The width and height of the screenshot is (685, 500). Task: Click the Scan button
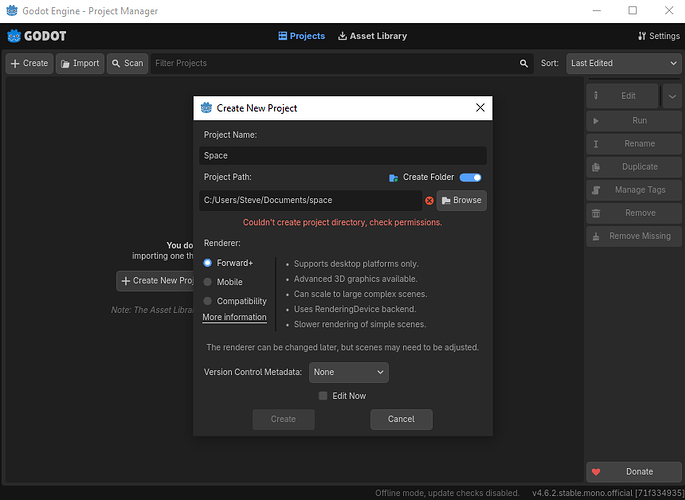click(x=128, y=63)
